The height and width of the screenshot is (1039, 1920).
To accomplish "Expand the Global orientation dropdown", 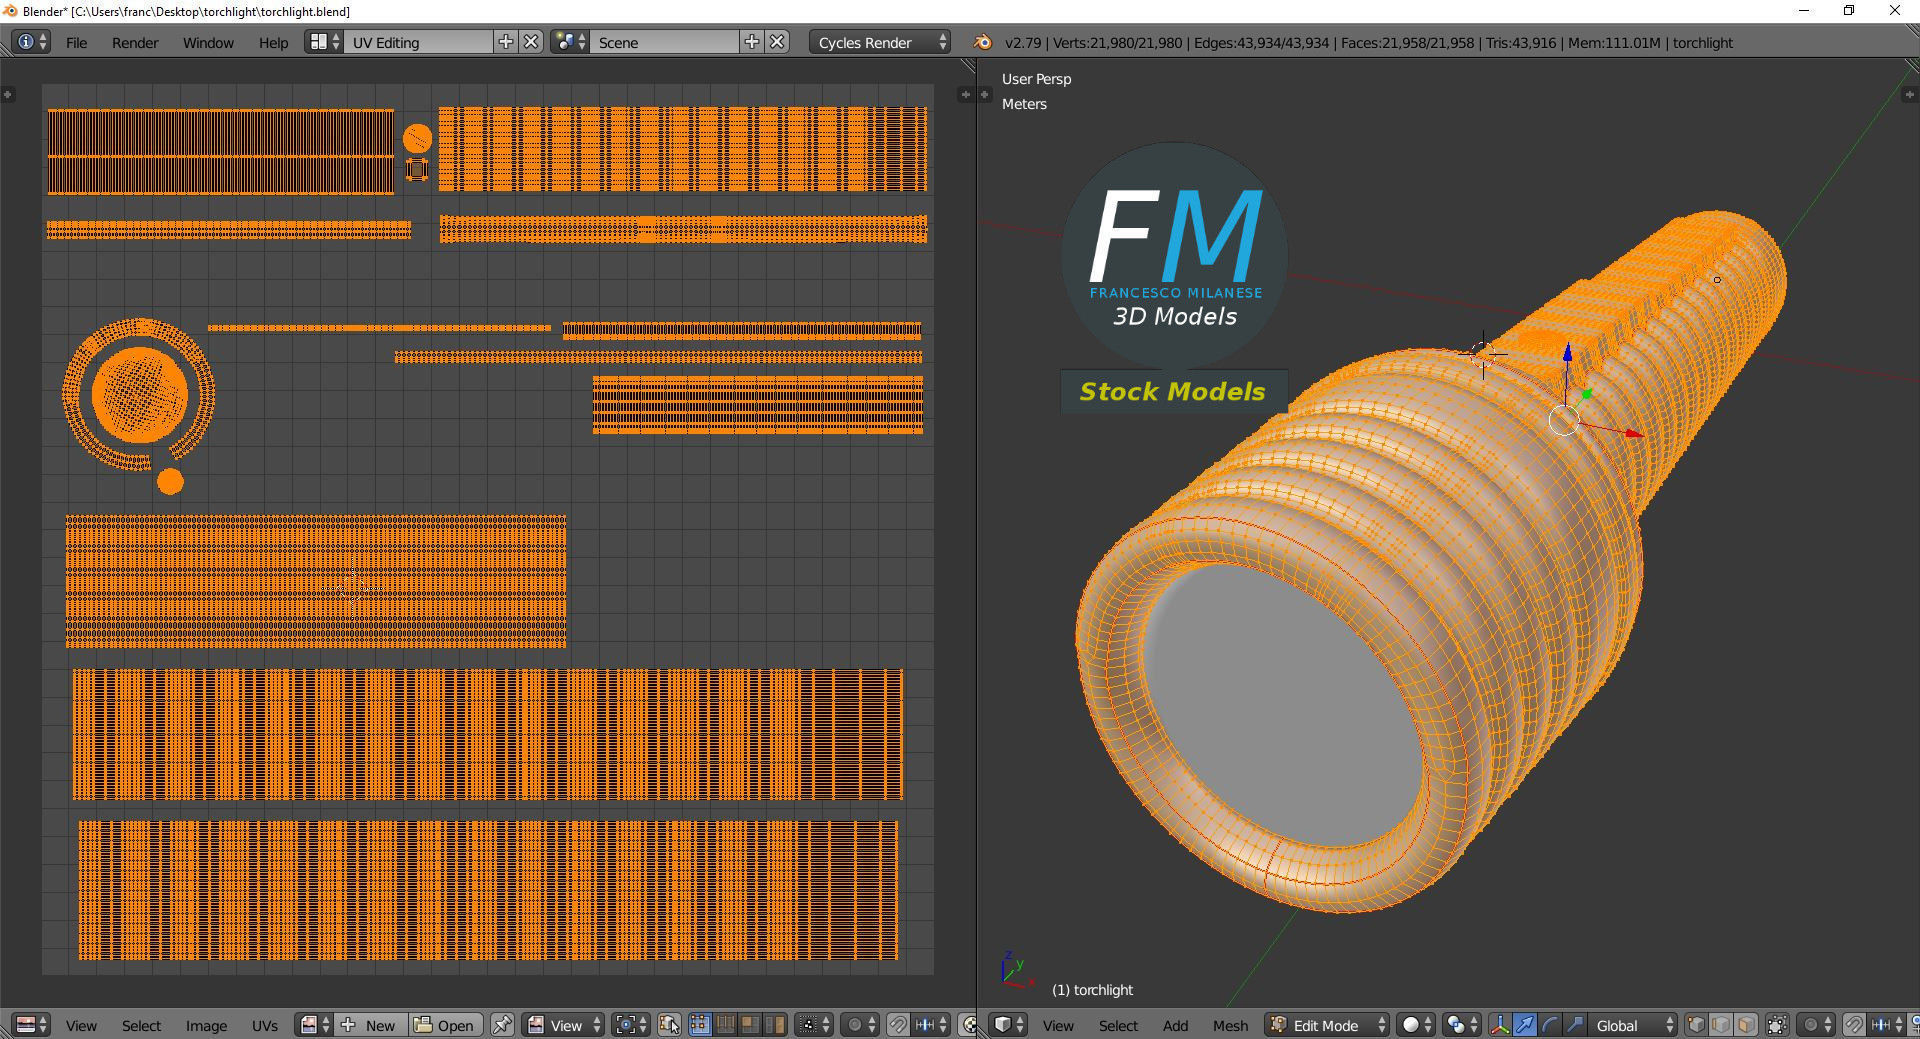I will [x=1633, y=1025].
